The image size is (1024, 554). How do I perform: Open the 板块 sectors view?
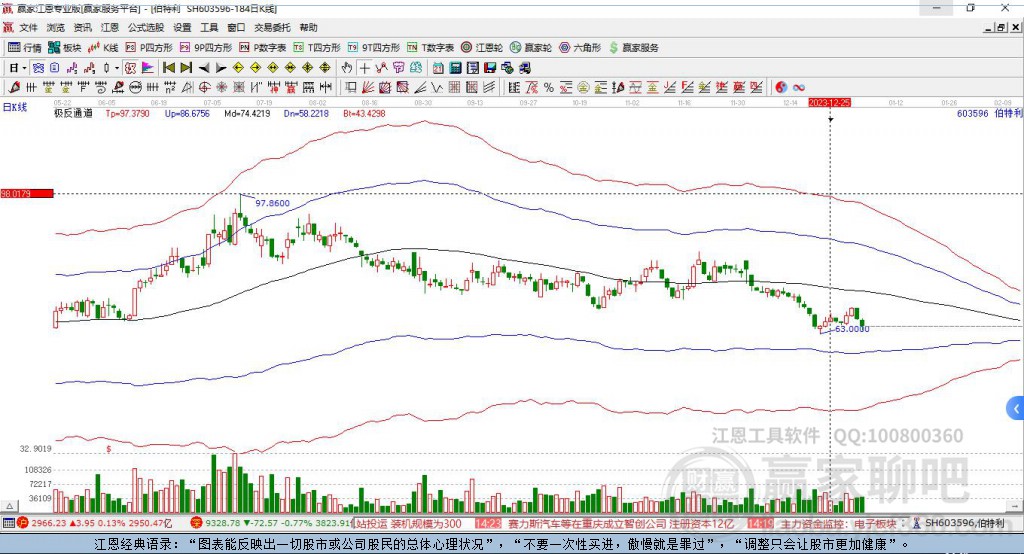tap(64, 48)
